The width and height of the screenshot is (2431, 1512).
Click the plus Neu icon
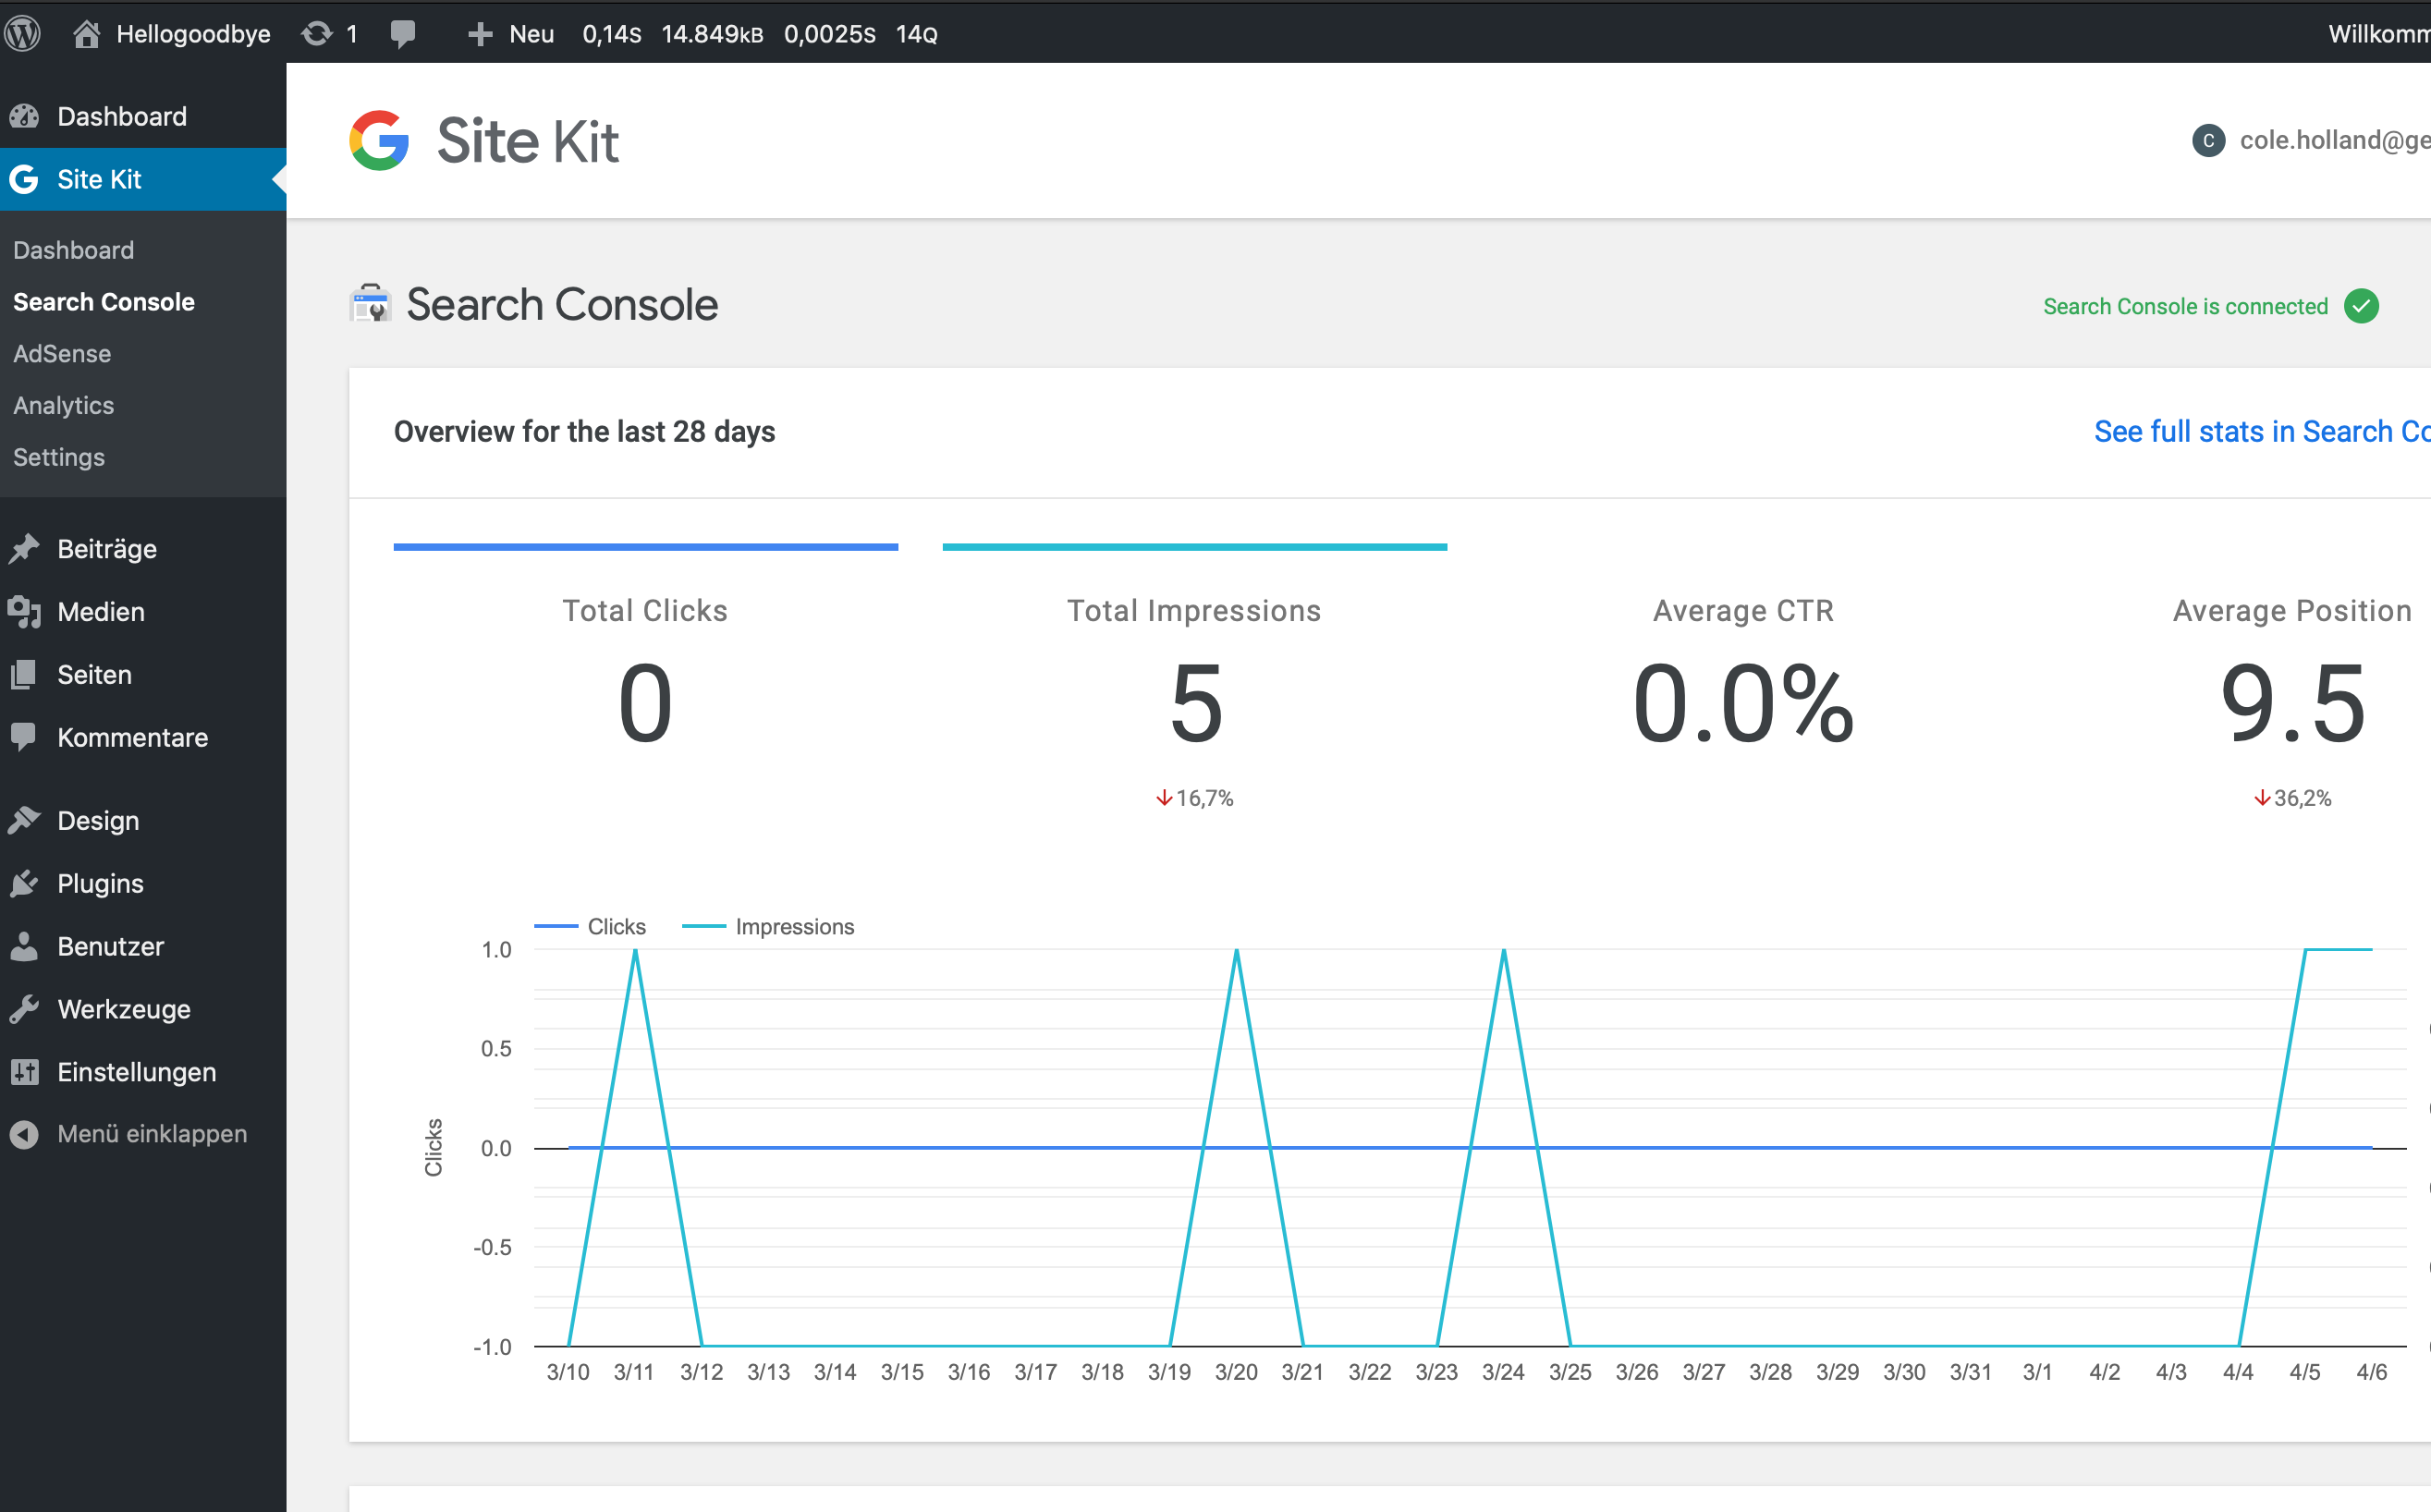pyautogui.click(x=480, y=34)
